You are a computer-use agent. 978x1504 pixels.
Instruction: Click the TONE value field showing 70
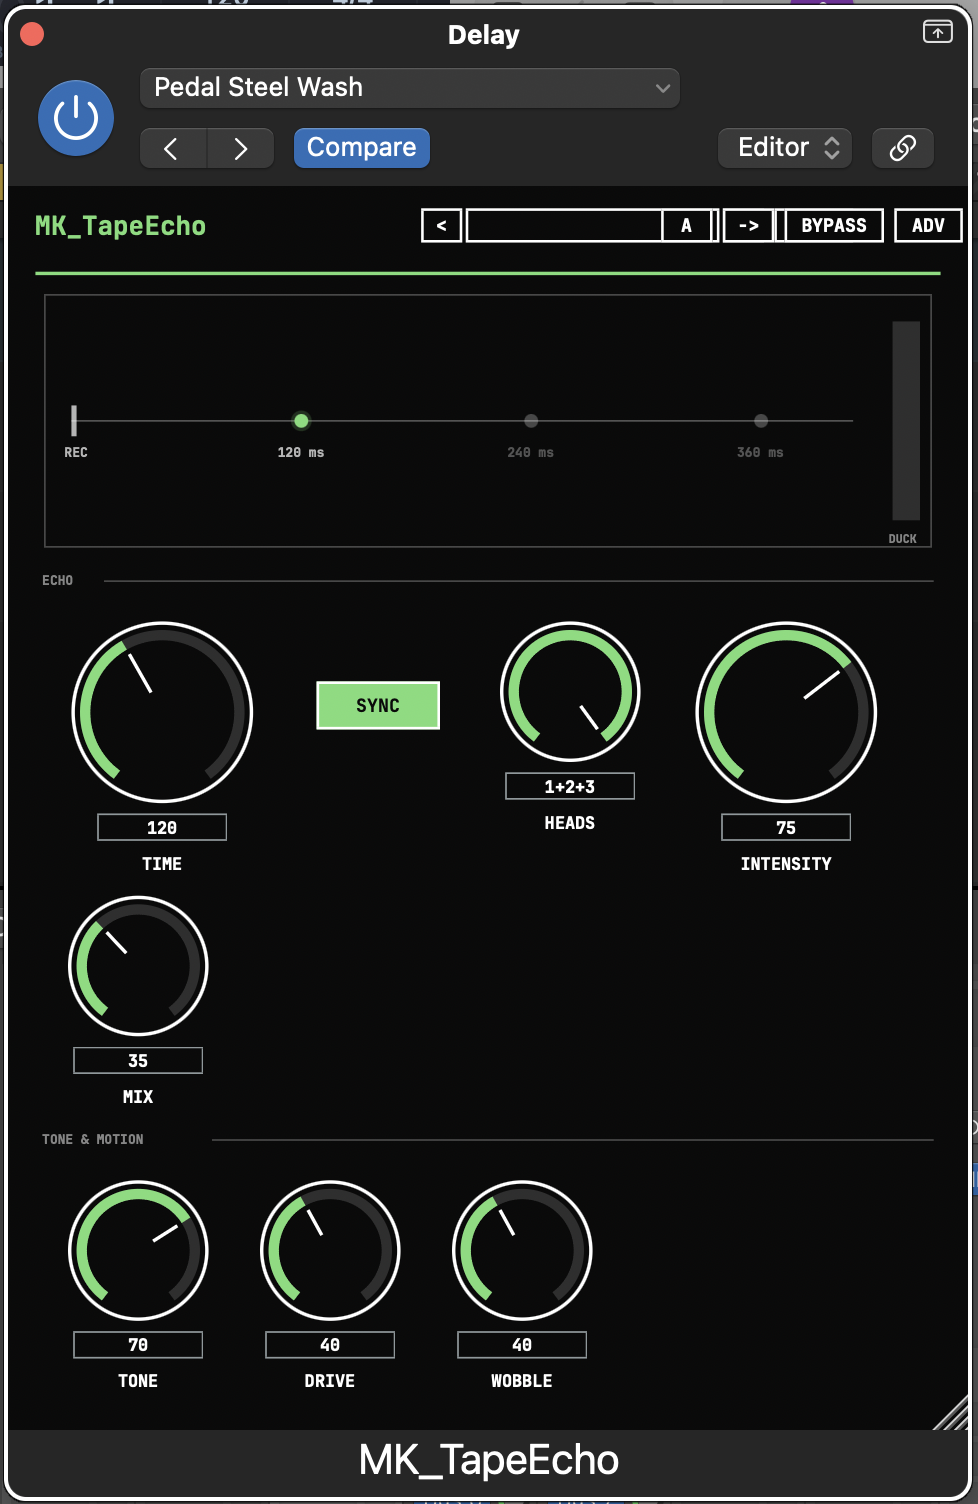pyautogui.click(x=138, y=1345)
